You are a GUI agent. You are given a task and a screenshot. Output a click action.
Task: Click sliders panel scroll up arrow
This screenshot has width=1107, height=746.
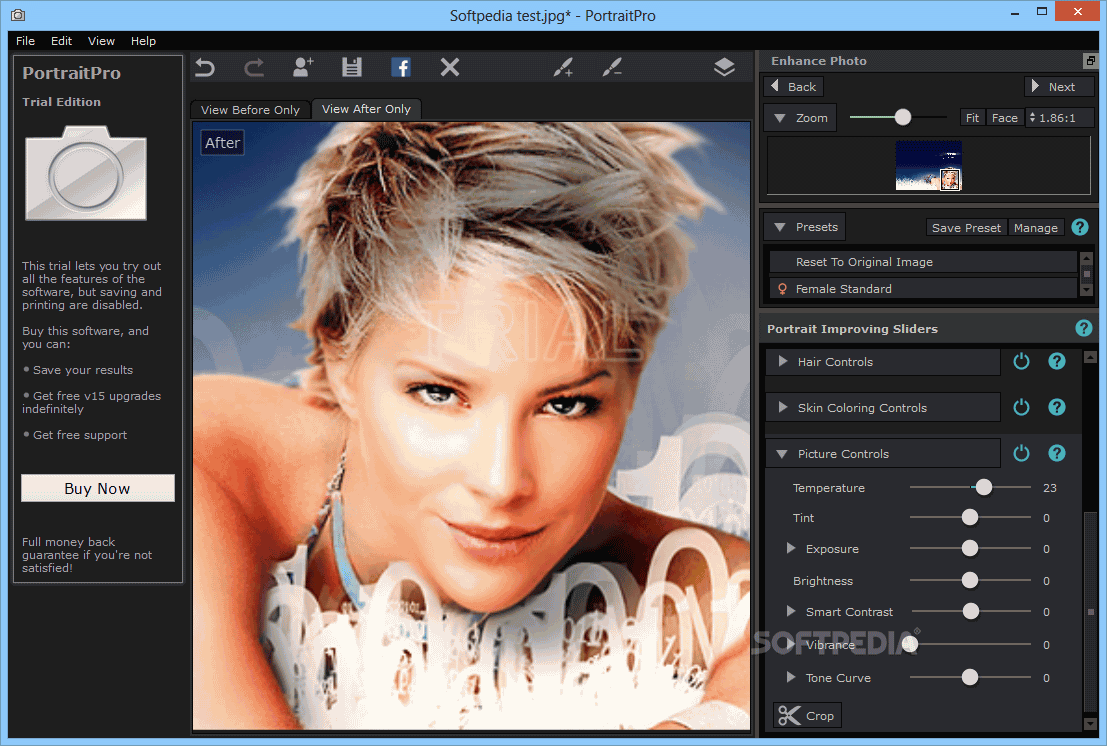1091,357
